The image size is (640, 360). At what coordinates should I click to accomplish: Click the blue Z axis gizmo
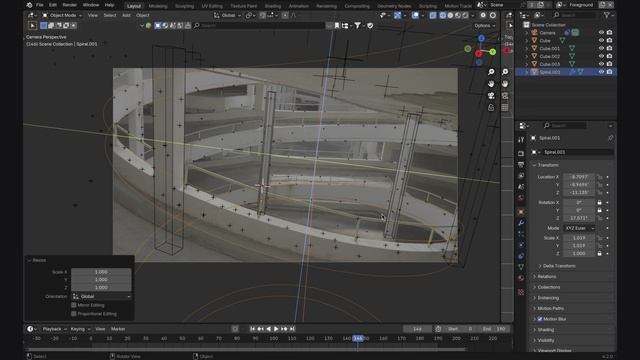tap(481, 38)
